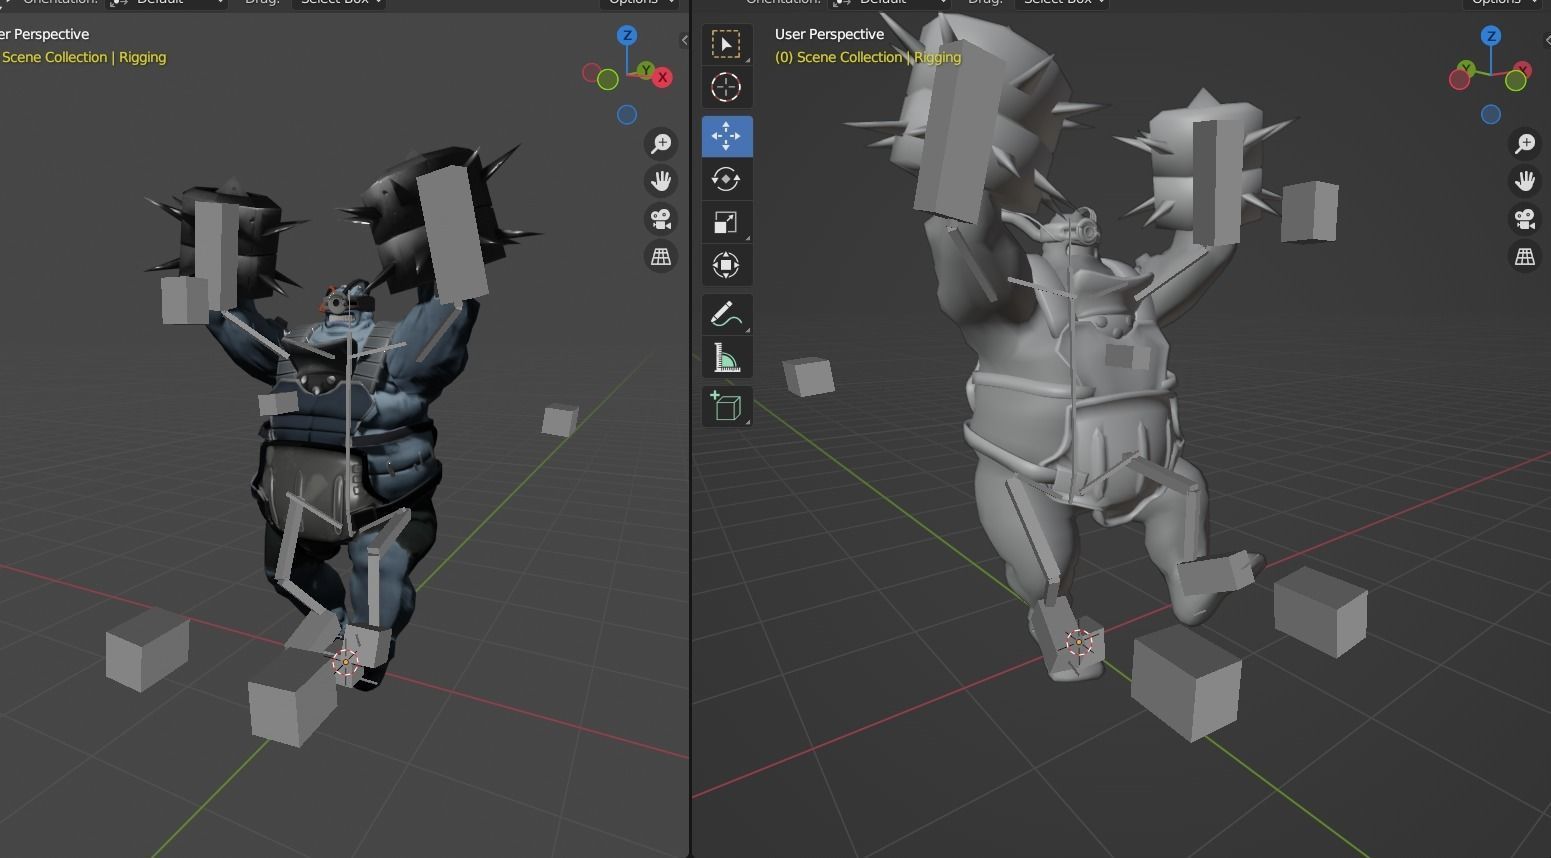The image size is (1551, 858).
Task: Click unlabeled blue circle below left gizmo
Action: pos(627,115)
